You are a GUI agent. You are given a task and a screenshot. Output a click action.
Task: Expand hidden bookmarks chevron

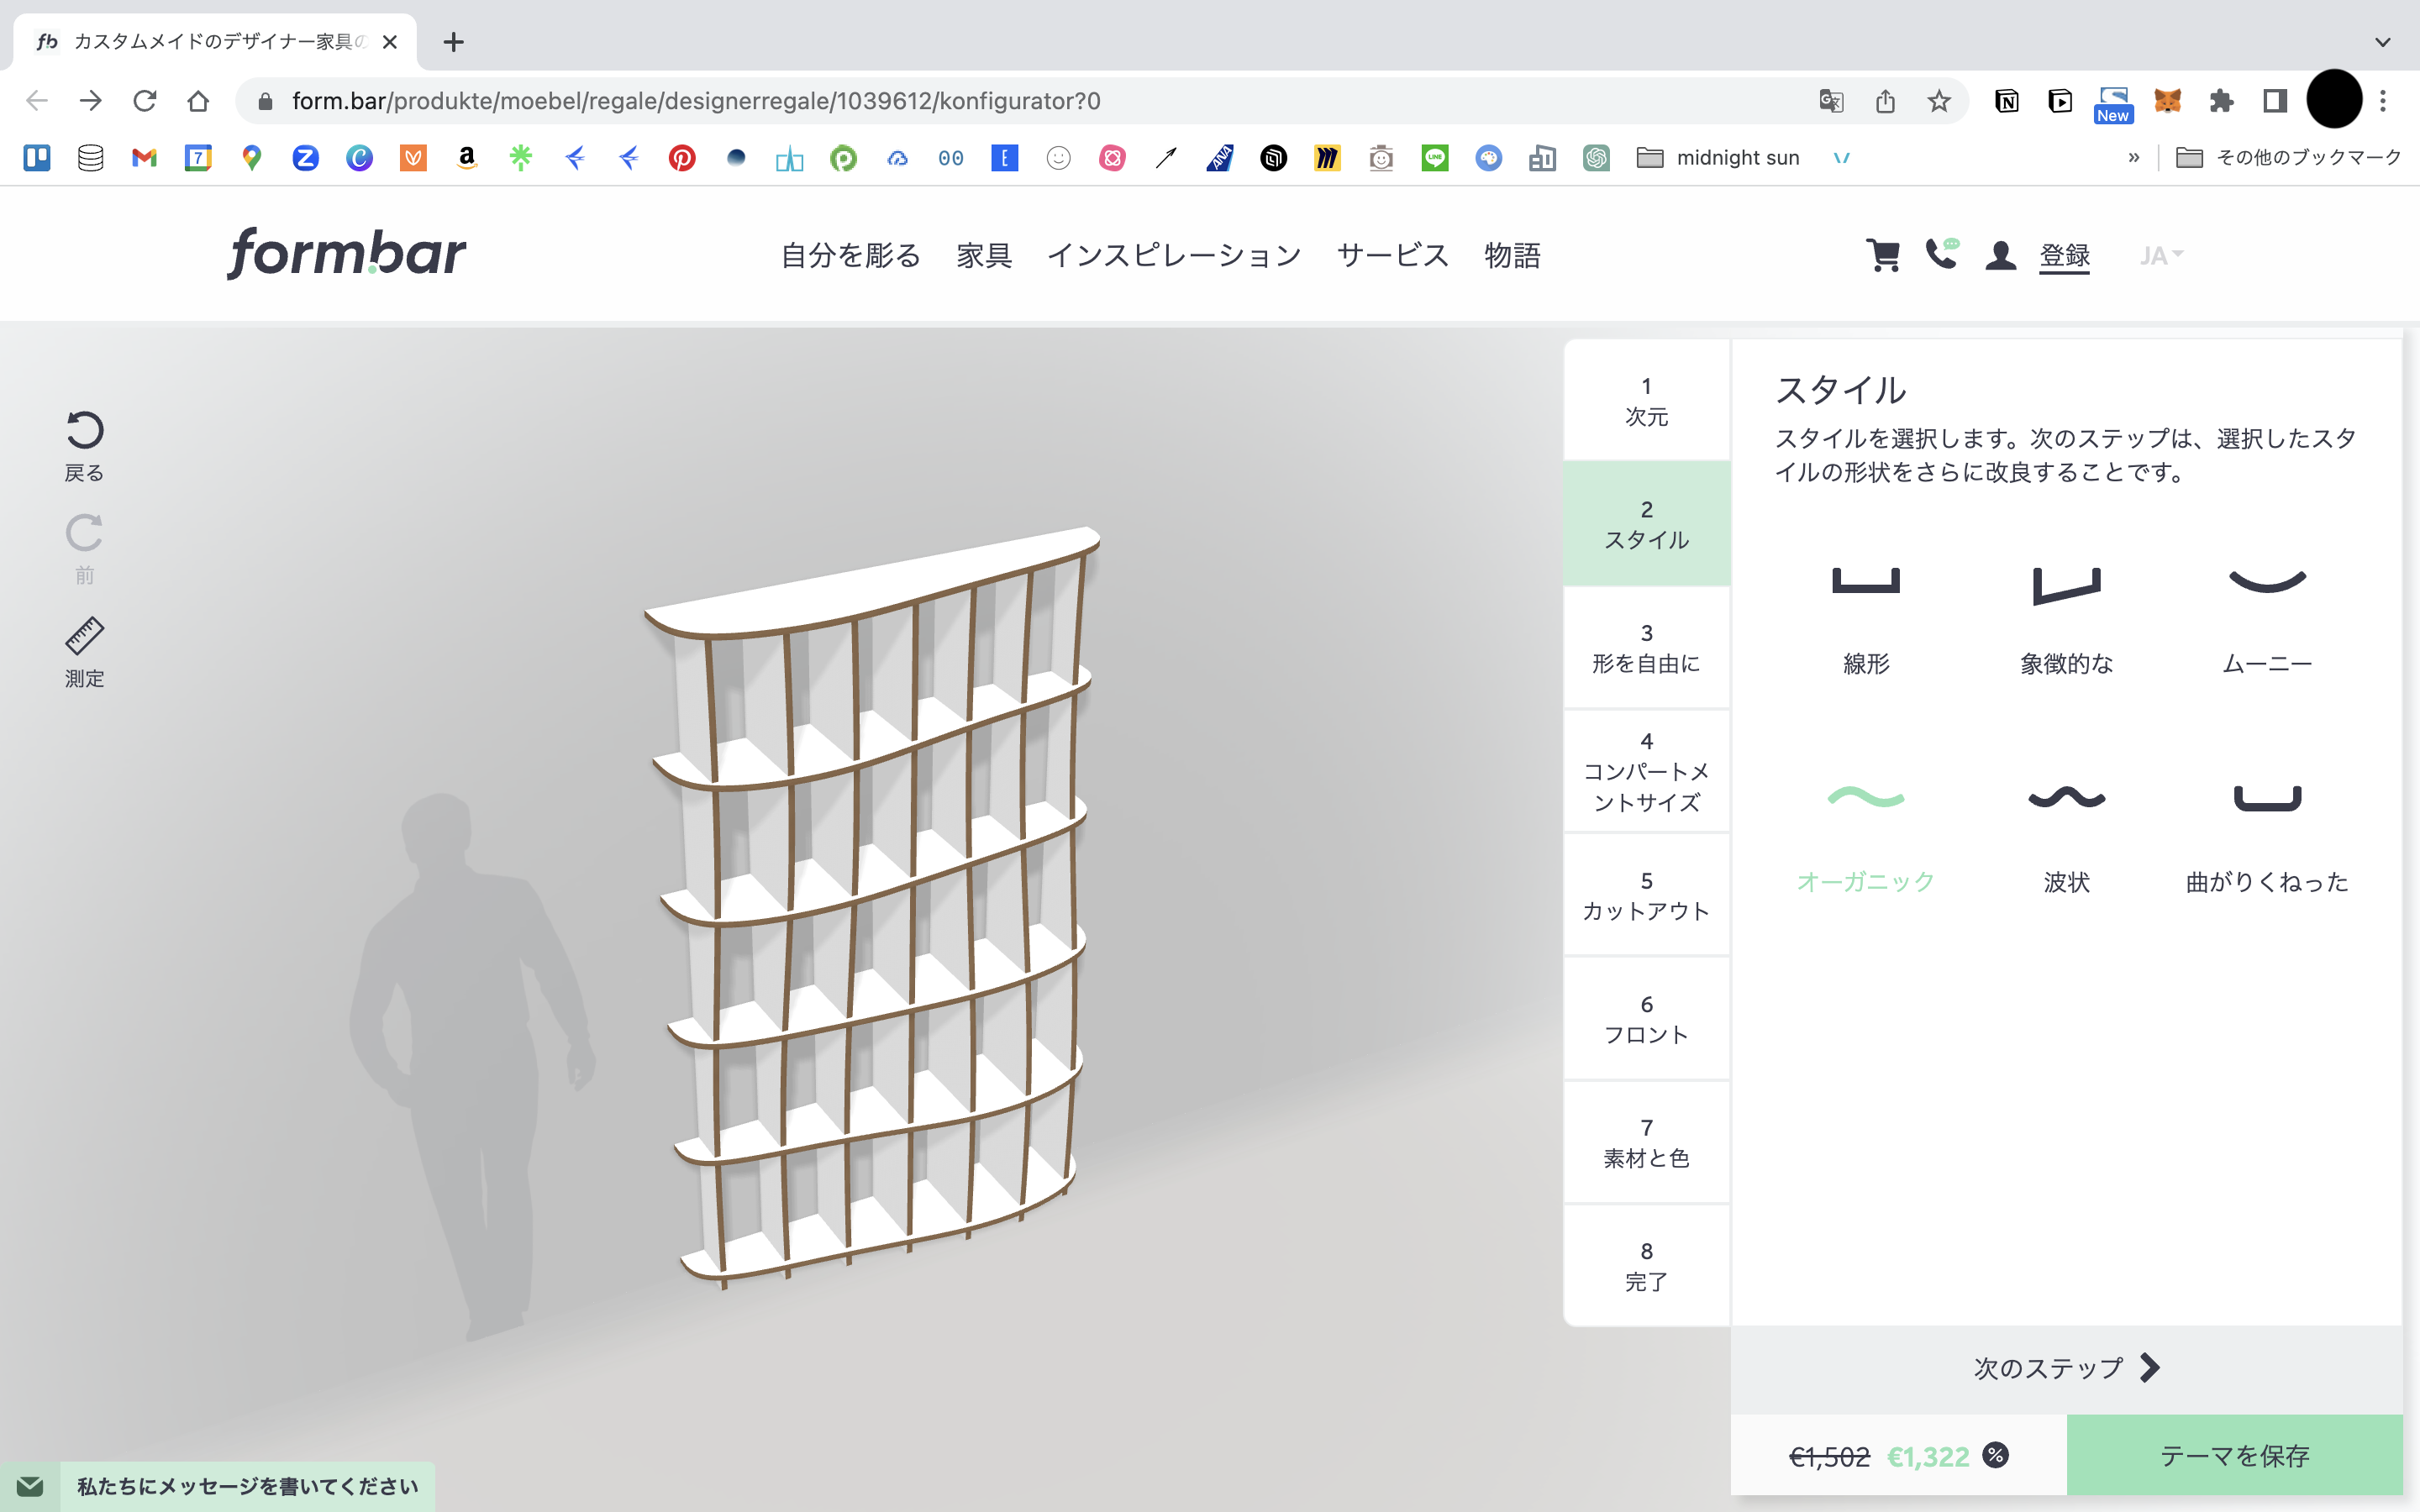pos(2134,157)
